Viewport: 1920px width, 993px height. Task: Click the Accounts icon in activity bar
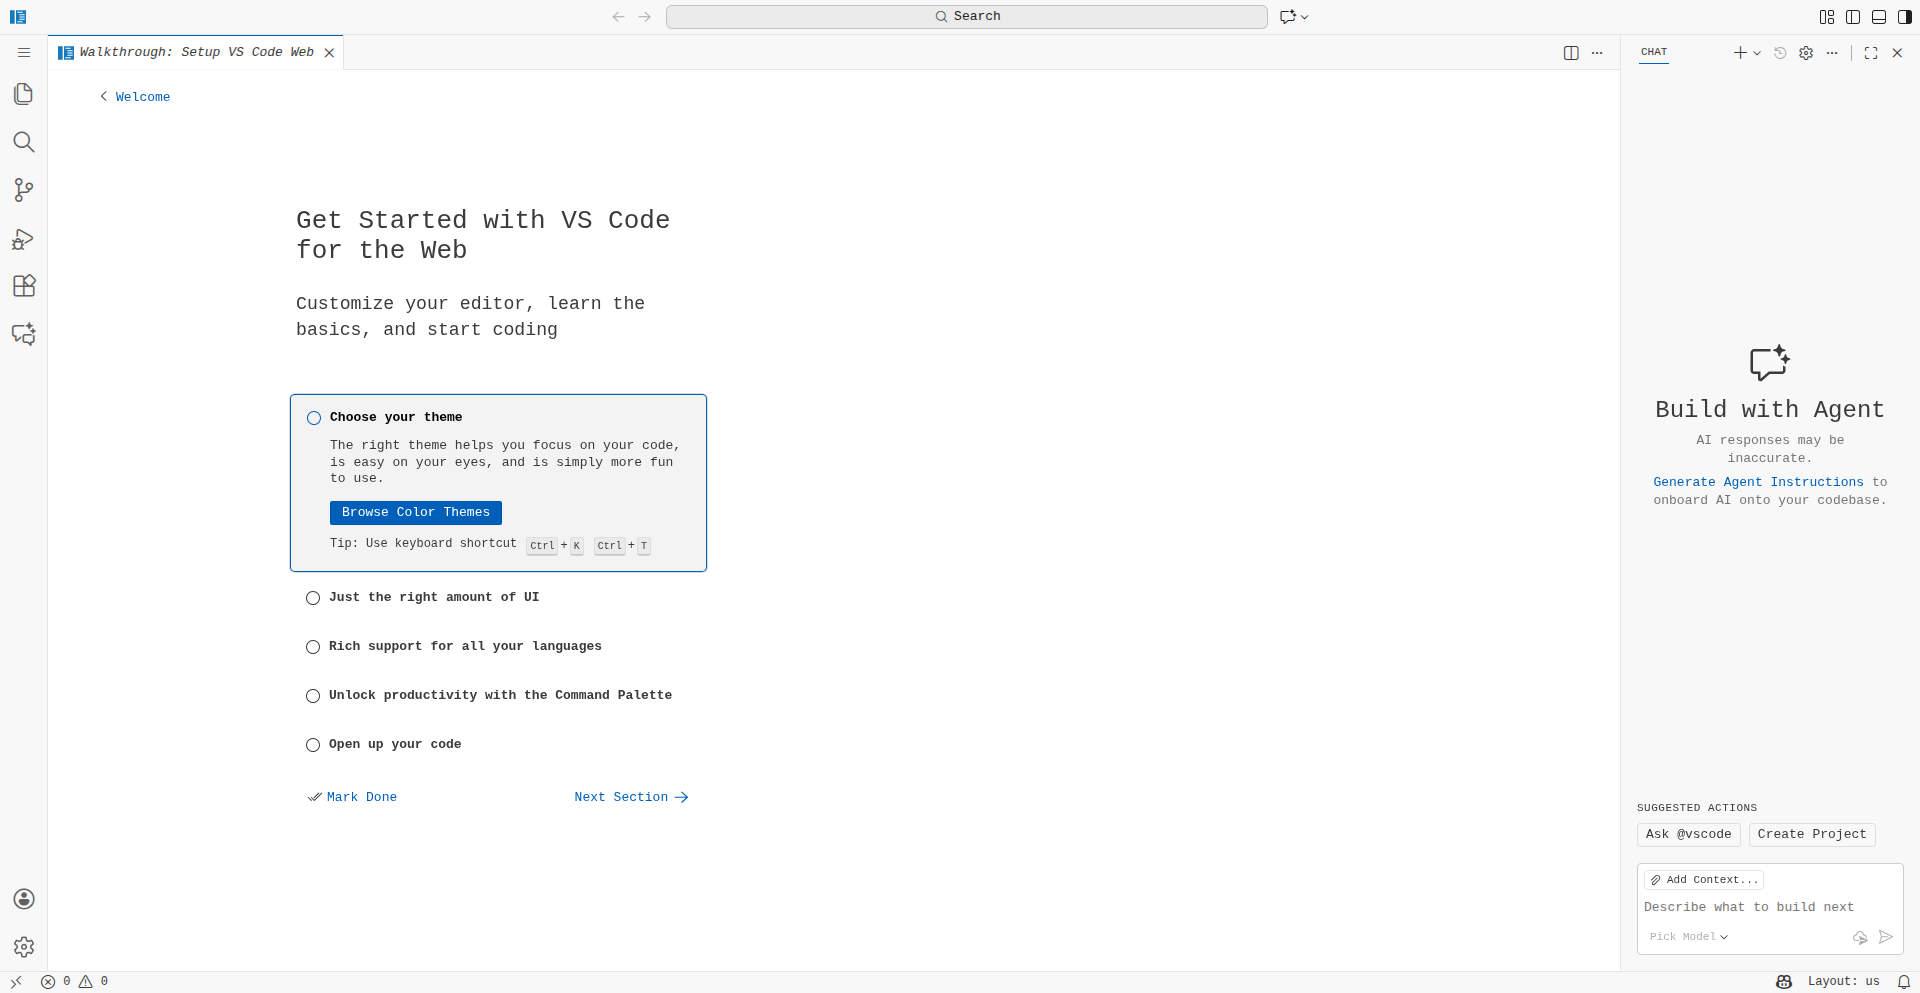coord(24,899)
